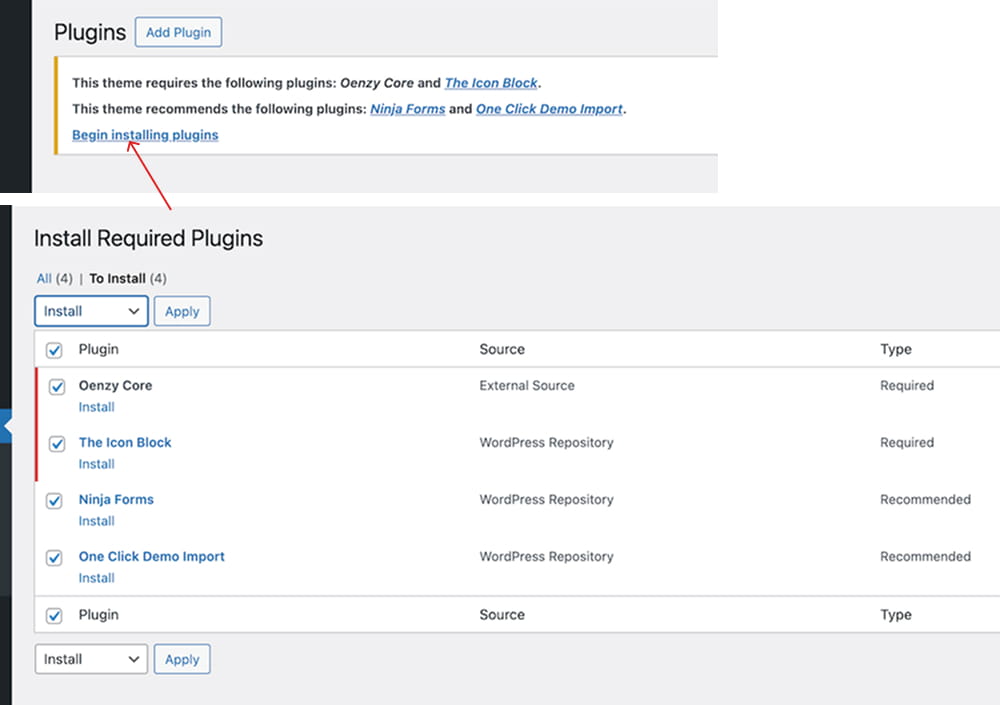
Task: Open the bottom Install bulk action dropdown
Action: point(90,659)
